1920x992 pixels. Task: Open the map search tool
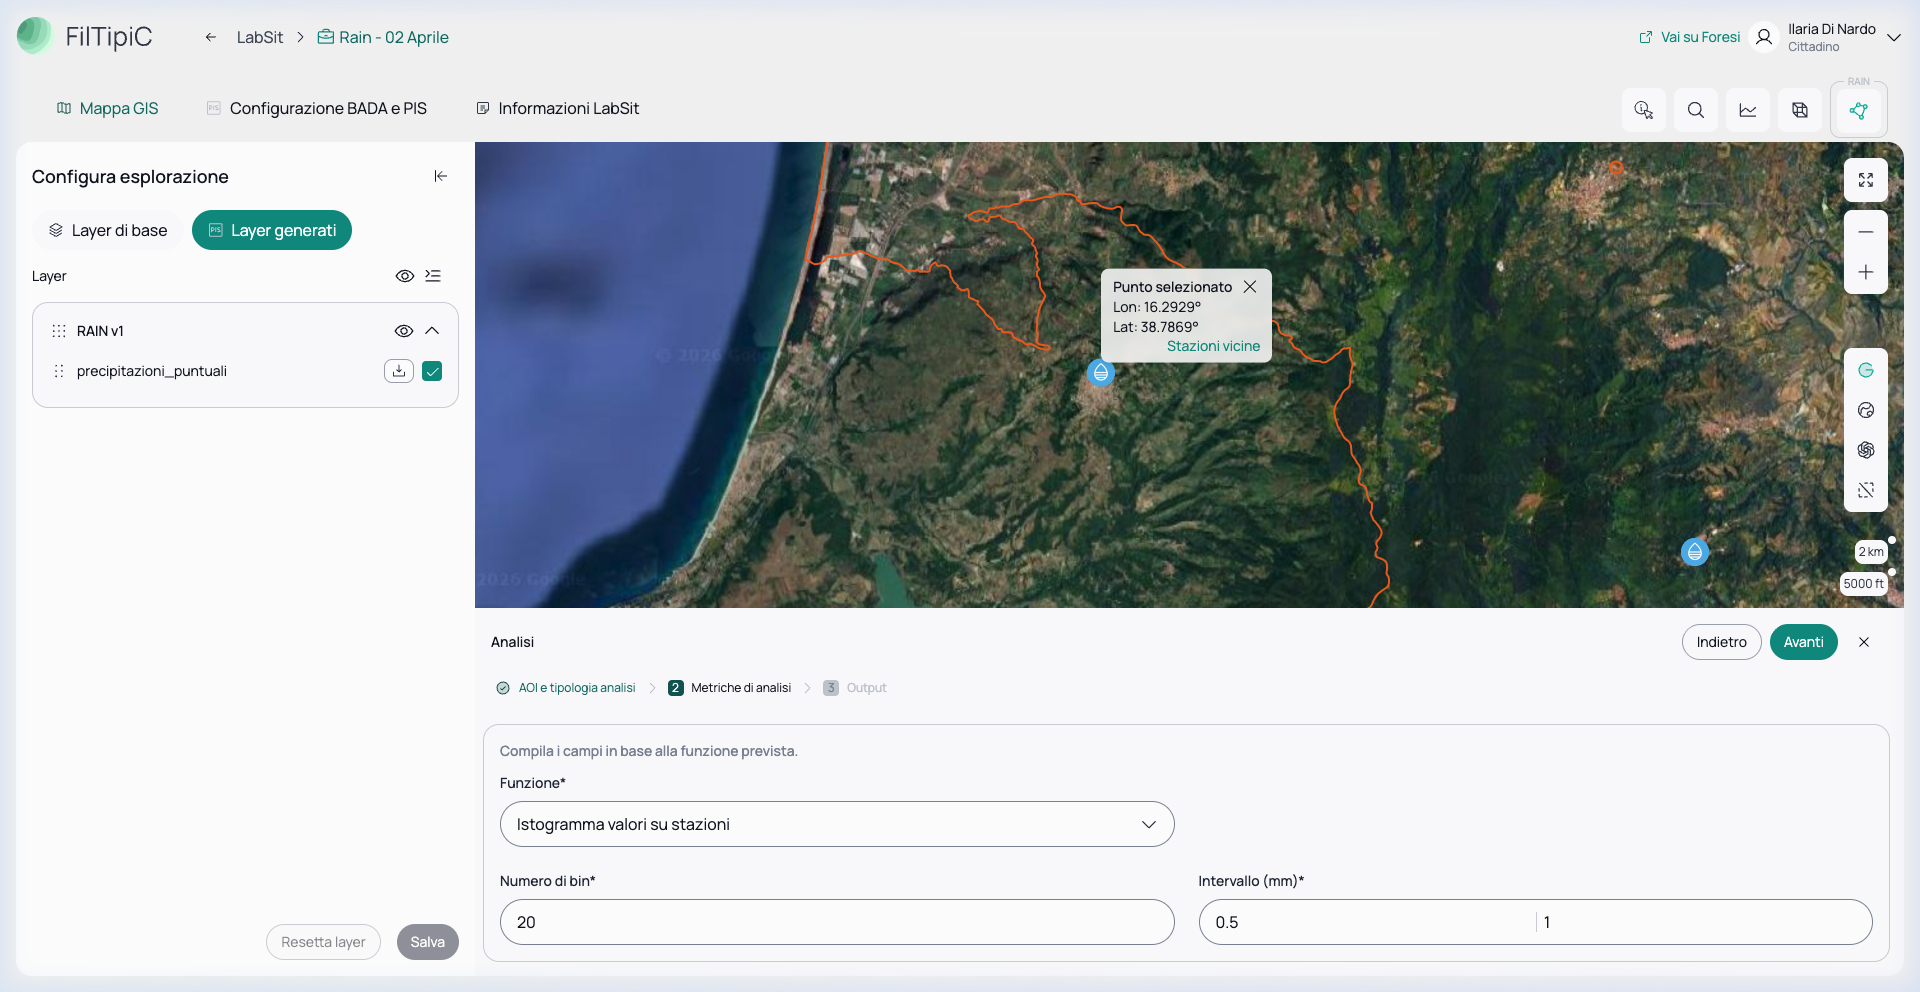point(1696,110)
